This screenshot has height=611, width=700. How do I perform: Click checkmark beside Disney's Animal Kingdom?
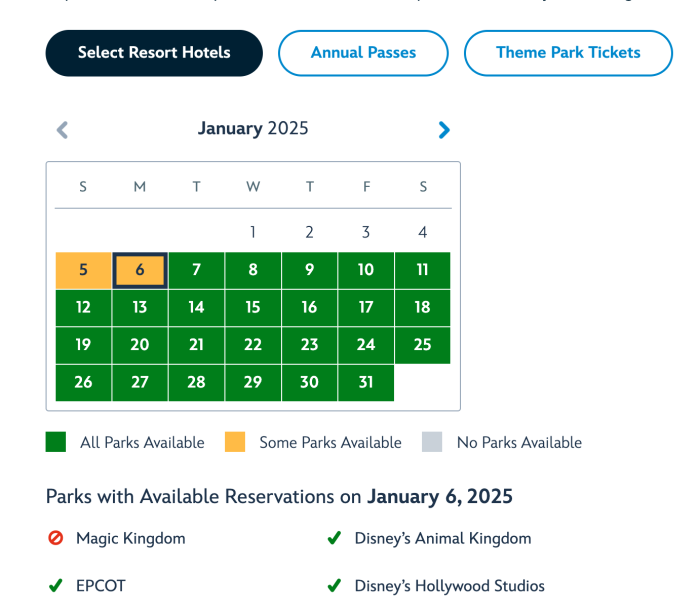334,538
